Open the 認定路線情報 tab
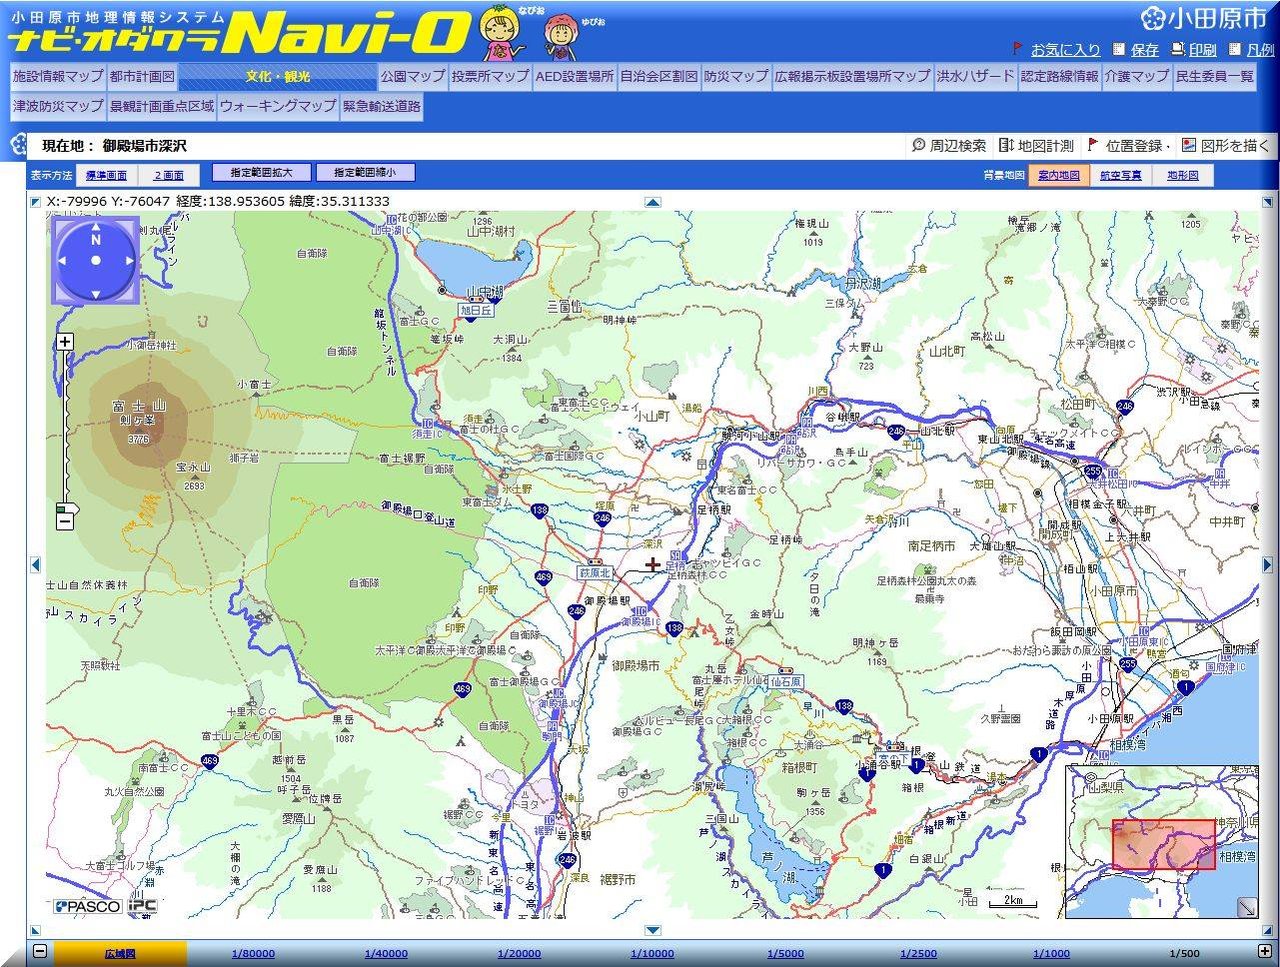The width and height of the screenshot is (1280, 967). pyautogui.click(x=1060, y=76)
